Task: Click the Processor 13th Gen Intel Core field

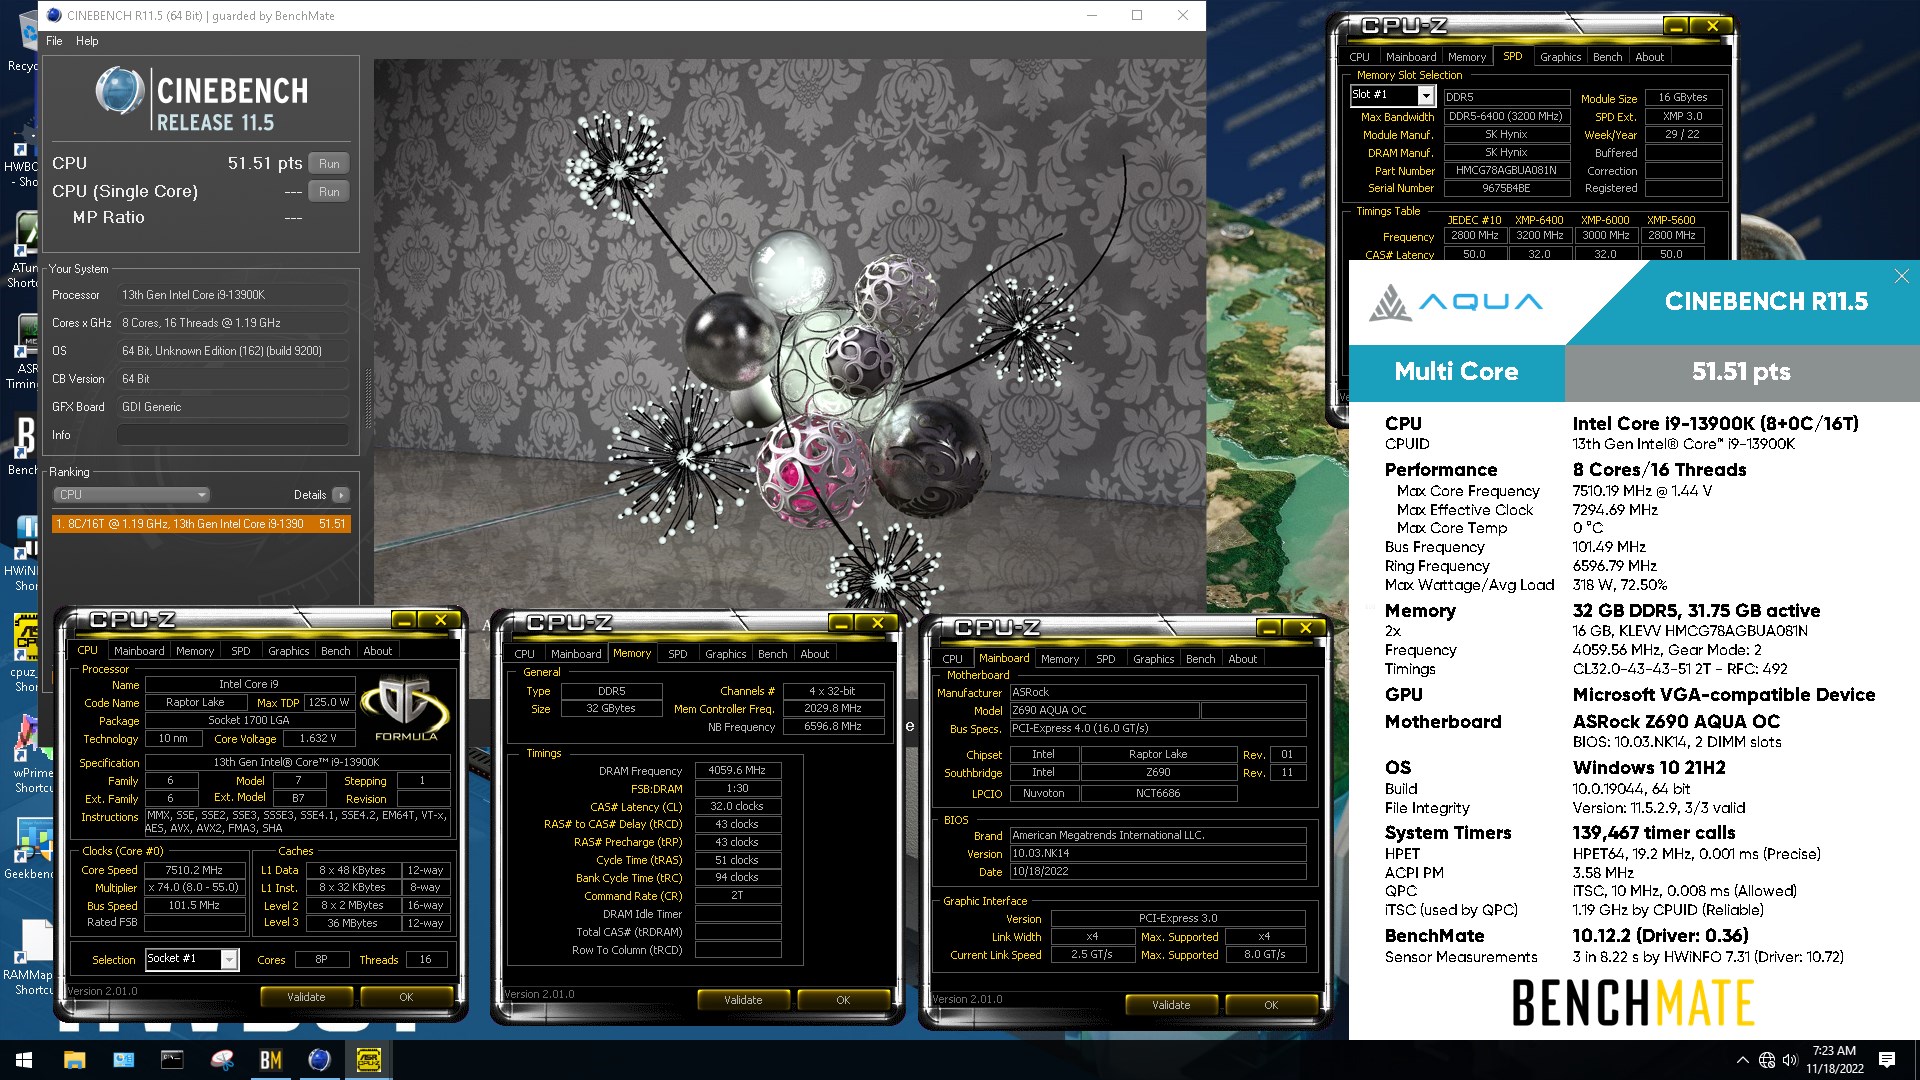Action: click(x=233, y=295)
